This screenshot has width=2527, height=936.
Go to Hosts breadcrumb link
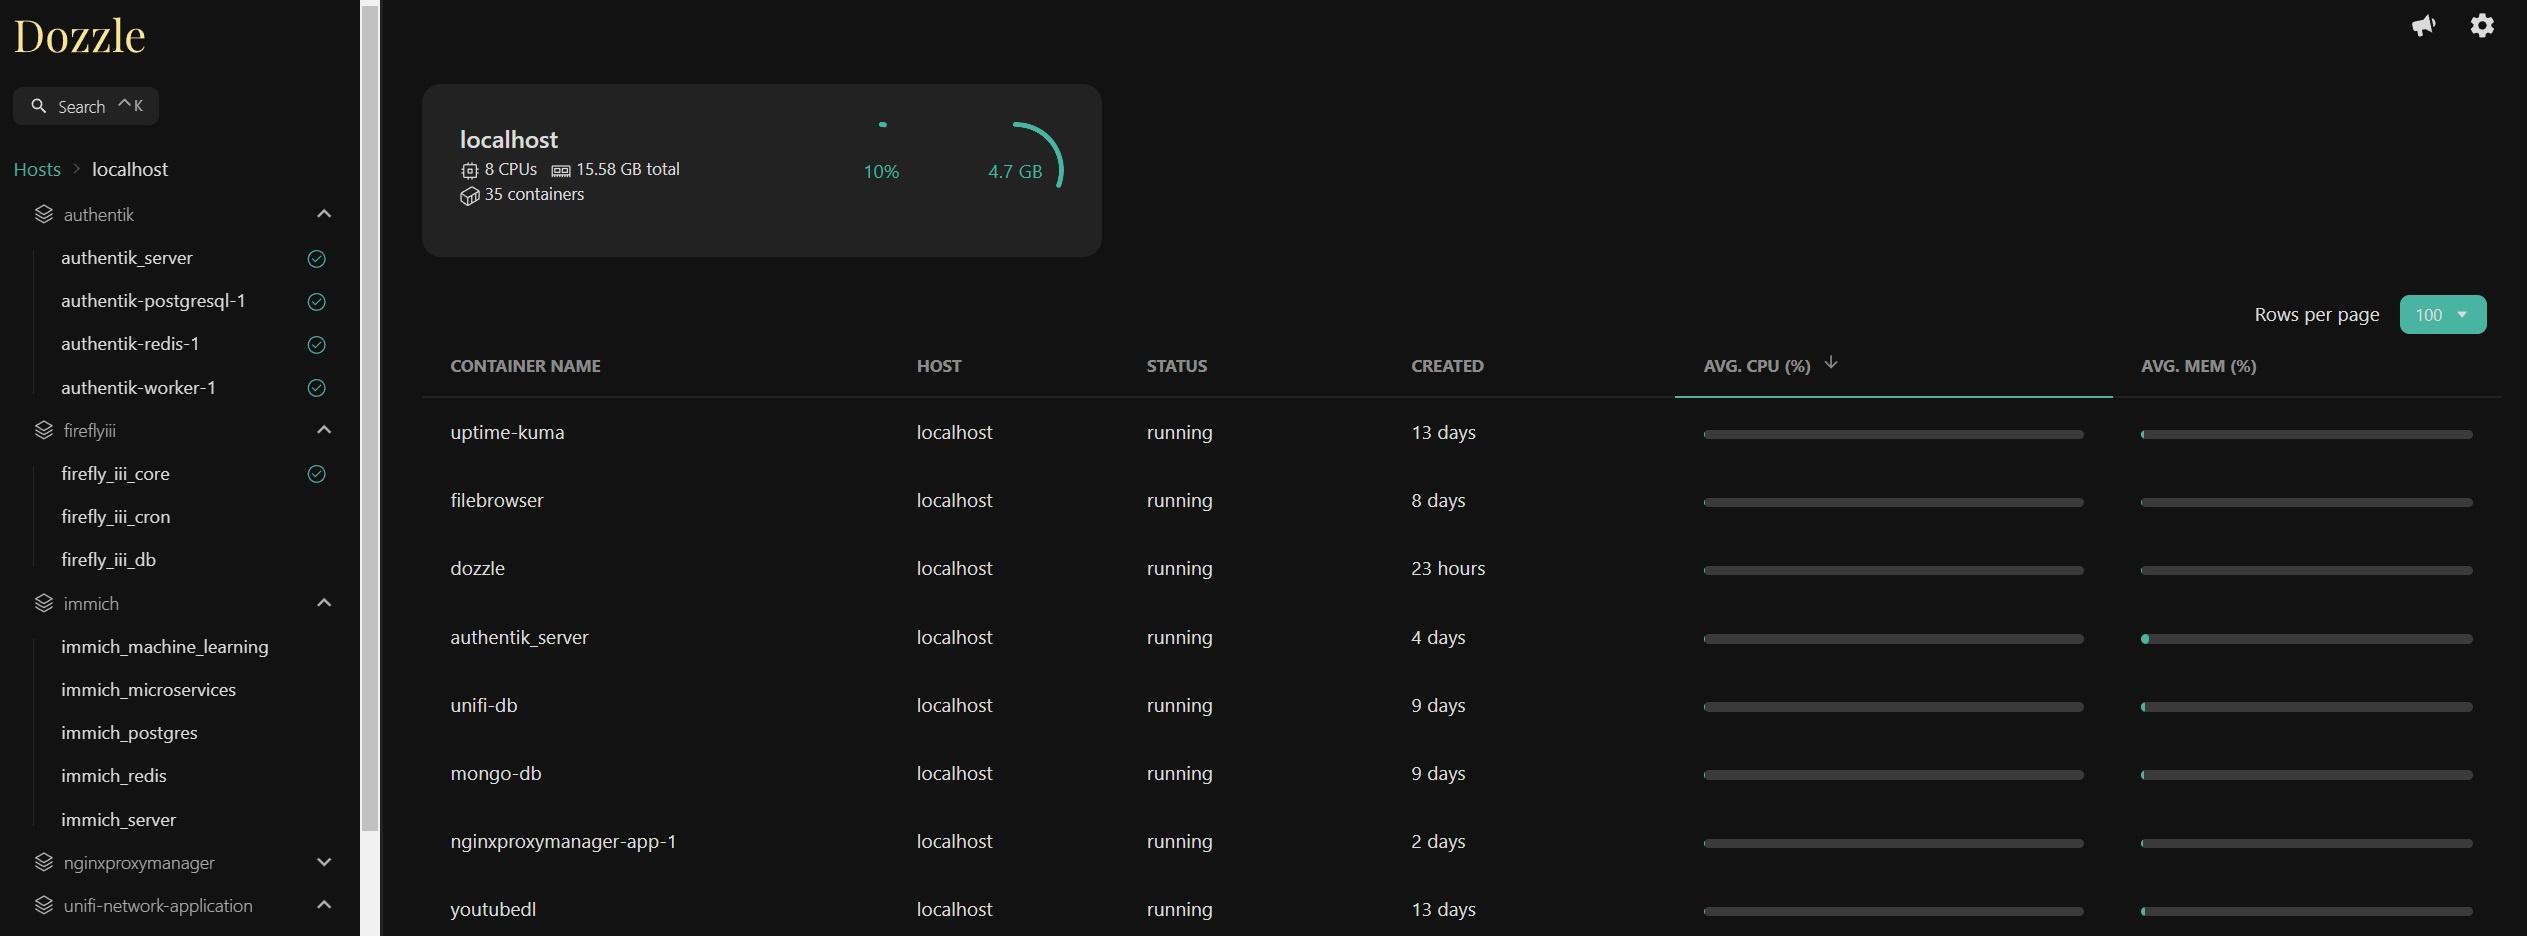37,169
